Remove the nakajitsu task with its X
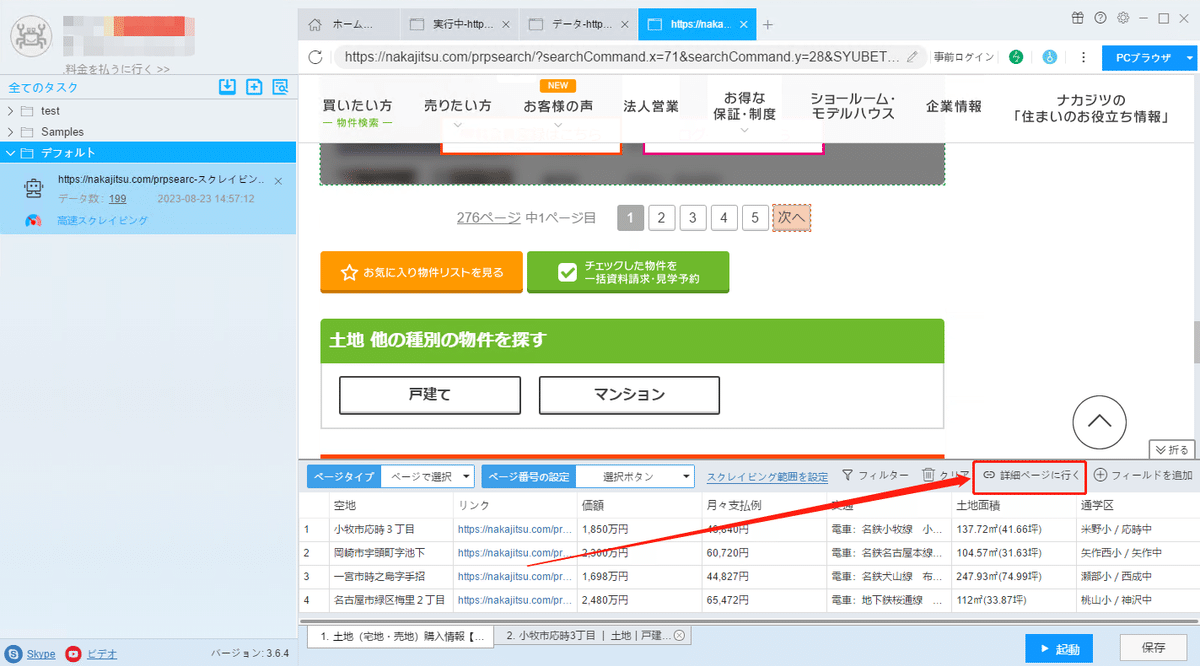Screen dimensions: 1200x666 click(x=278, y=181)
